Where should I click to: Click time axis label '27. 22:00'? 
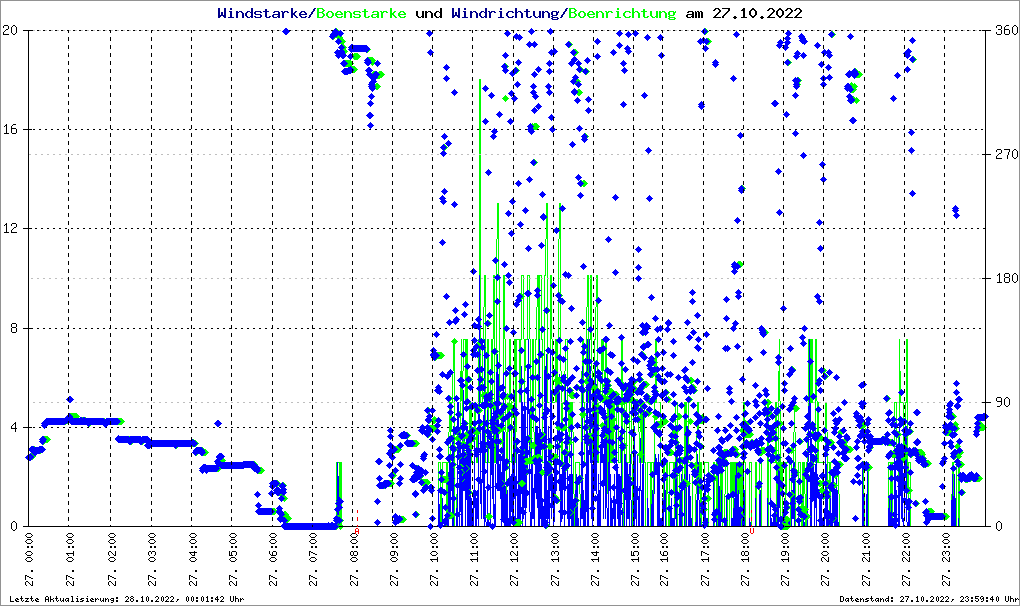[907, 559]
